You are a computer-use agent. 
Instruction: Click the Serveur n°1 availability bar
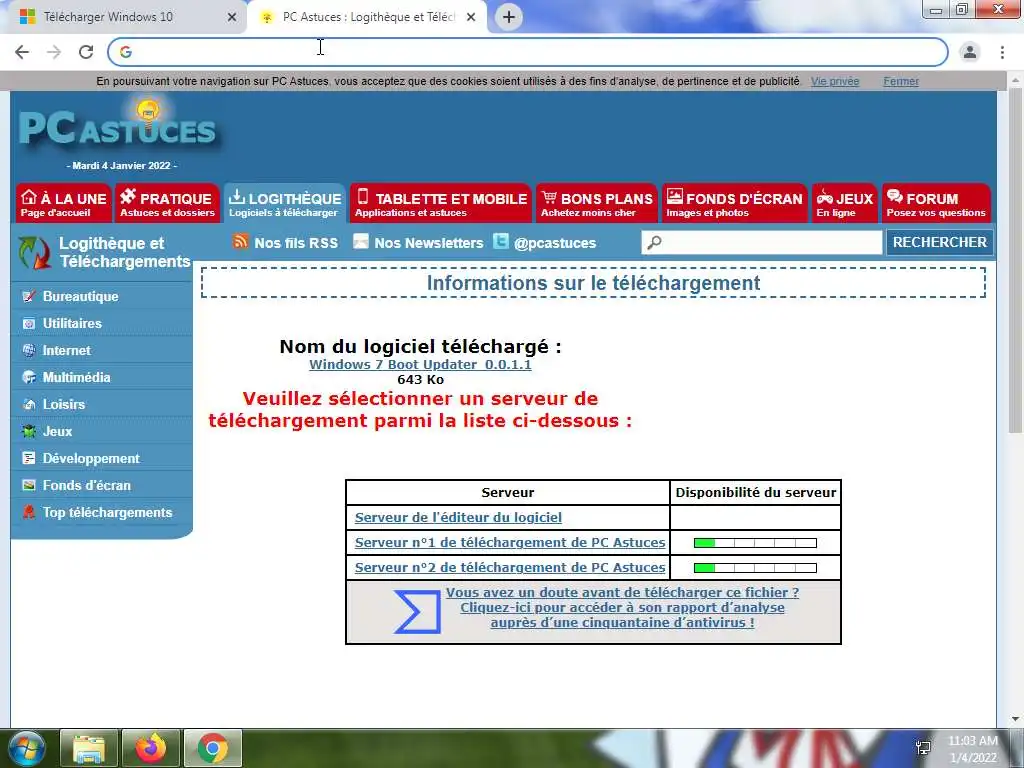756,543
